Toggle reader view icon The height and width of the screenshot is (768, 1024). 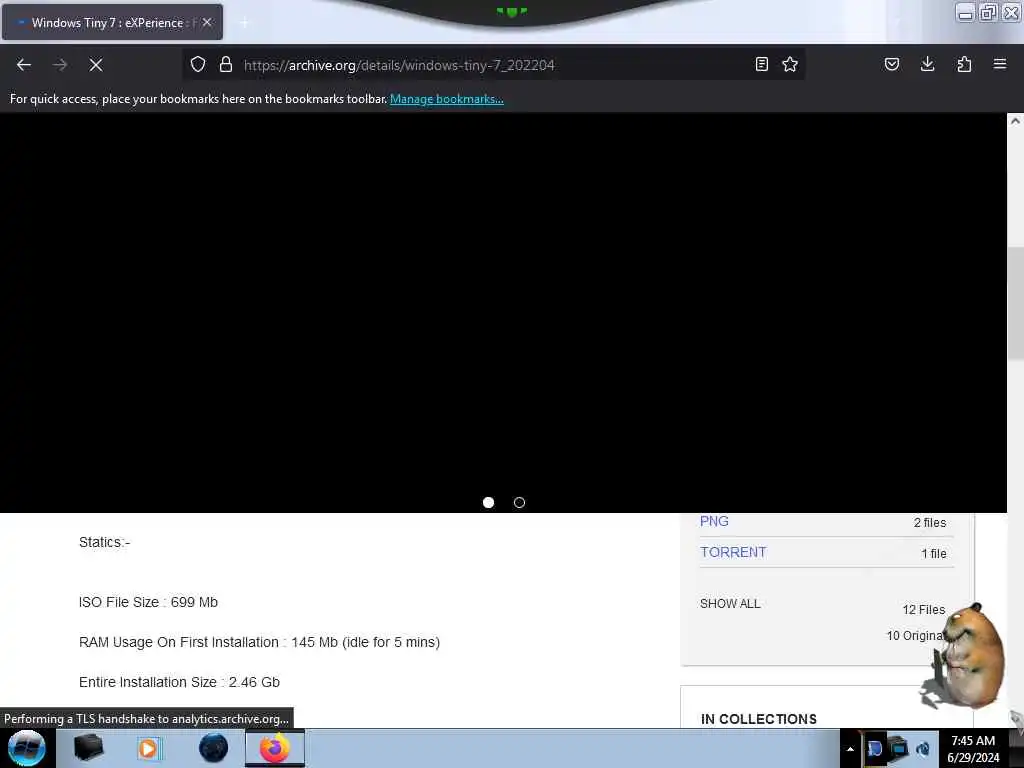(761, 64)
